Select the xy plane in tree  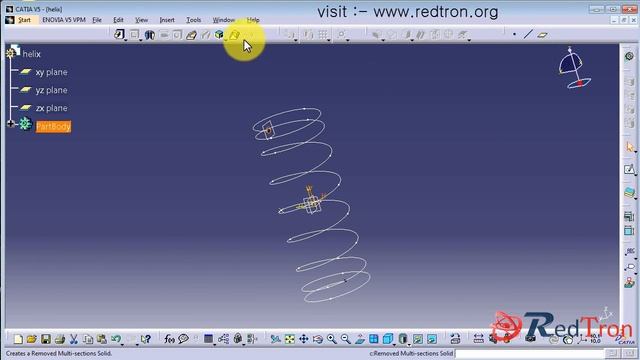coord(51,72)
